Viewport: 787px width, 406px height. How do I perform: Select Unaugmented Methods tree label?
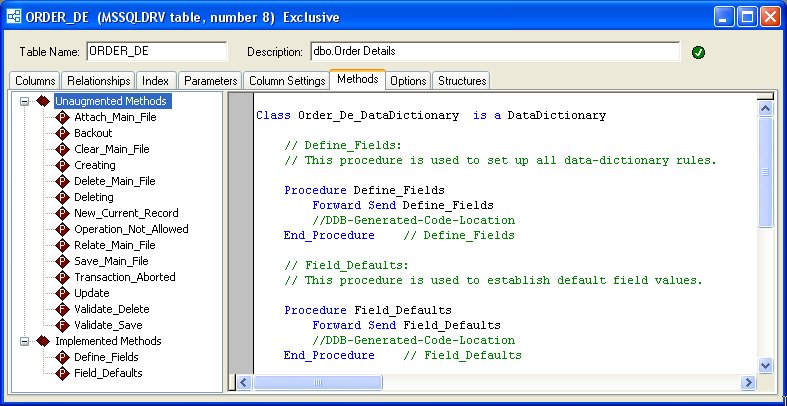tap(111, 101)
